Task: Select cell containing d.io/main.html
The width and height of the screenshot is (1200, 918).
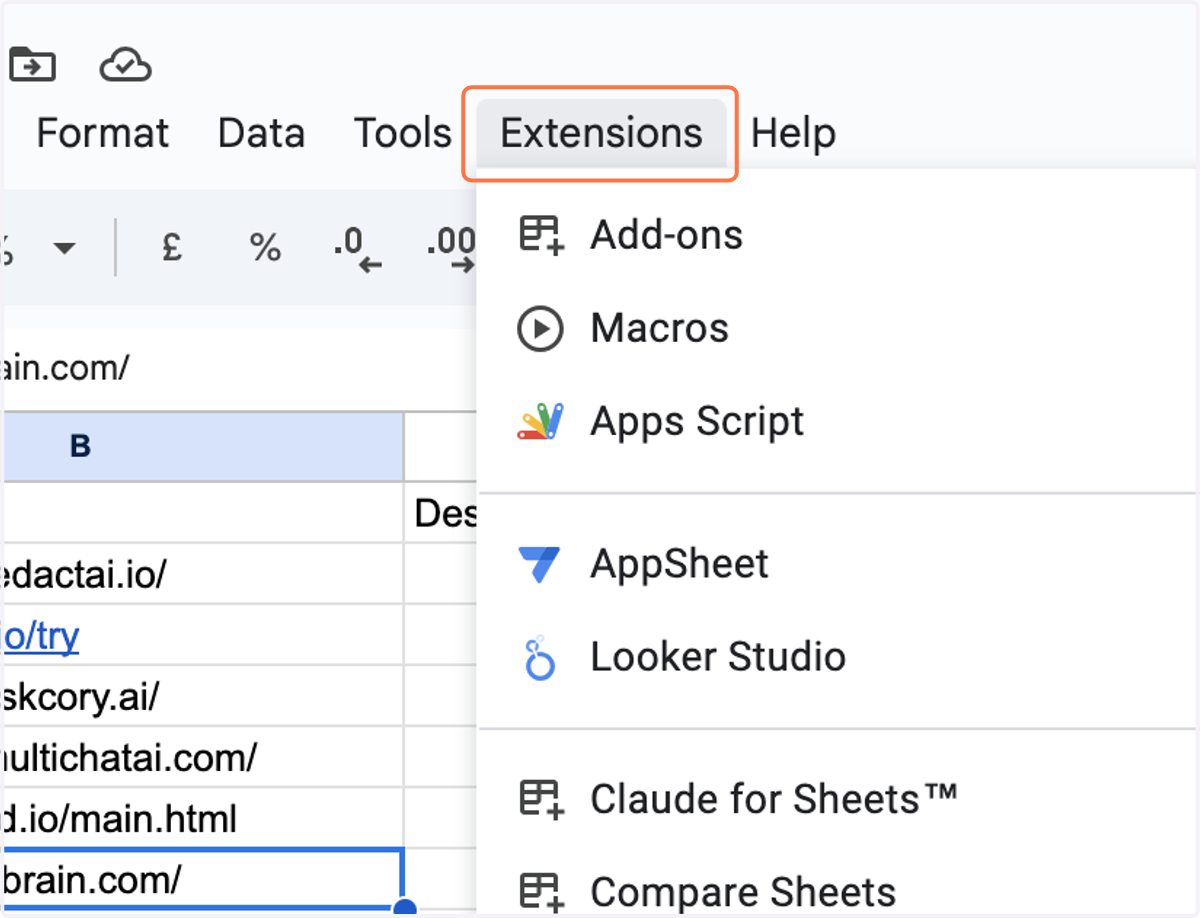Action: 203,818
